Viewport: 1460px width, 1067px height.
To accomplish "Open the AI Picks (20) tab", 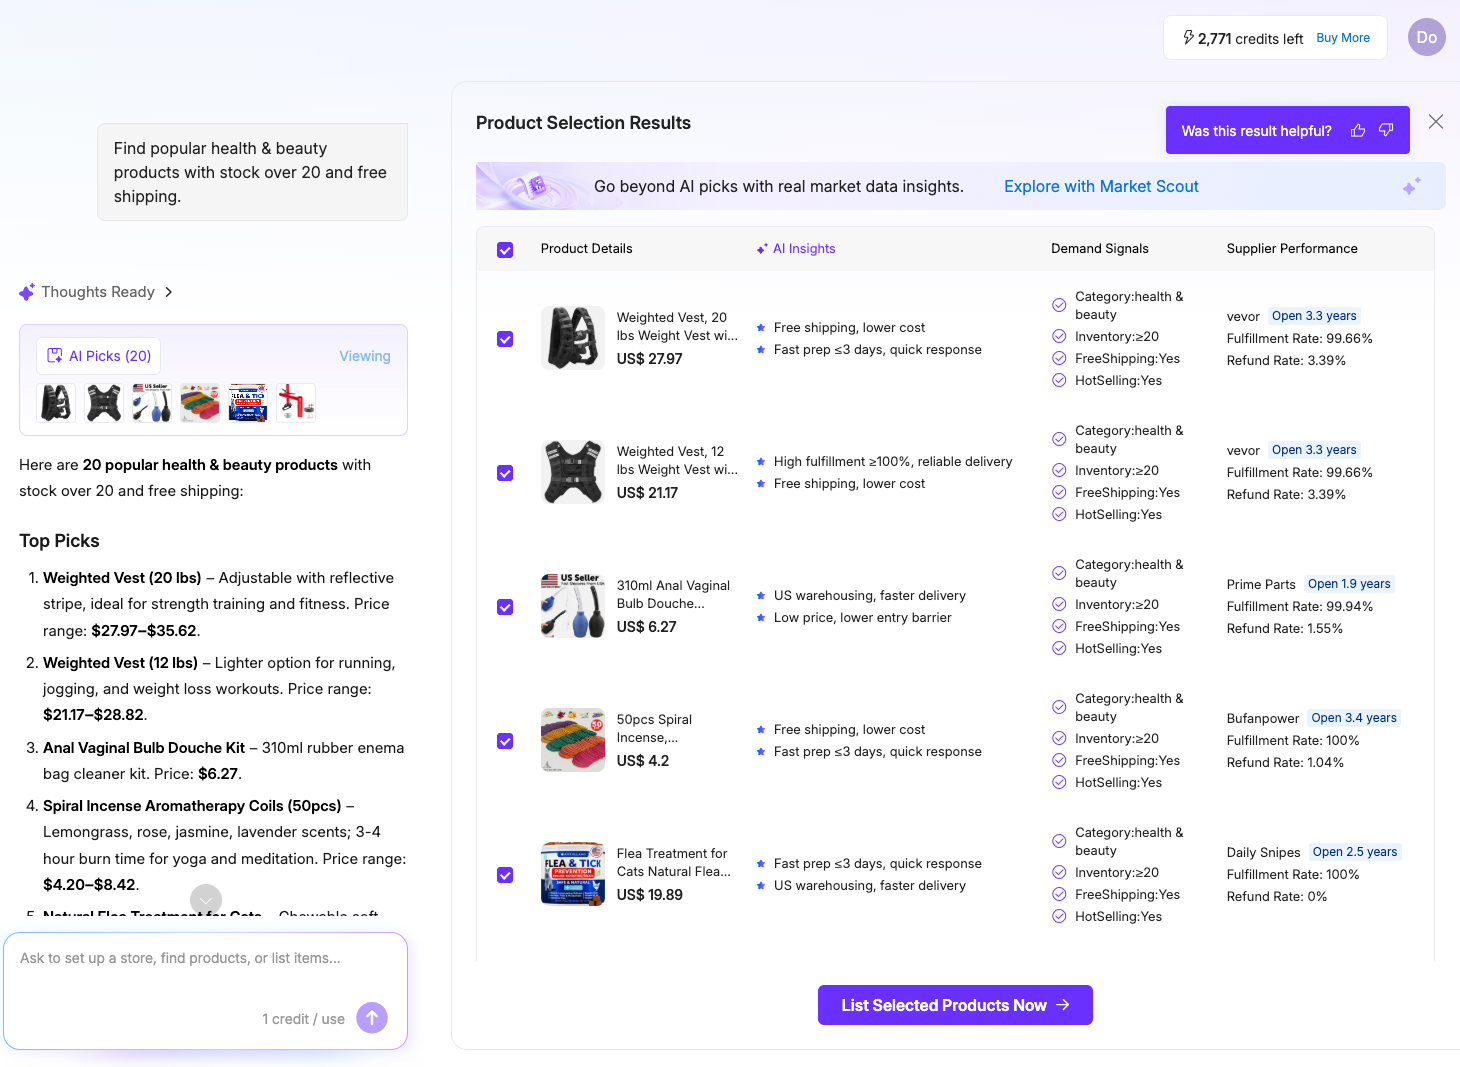I will pyautogui.click(x=99, y=356).
